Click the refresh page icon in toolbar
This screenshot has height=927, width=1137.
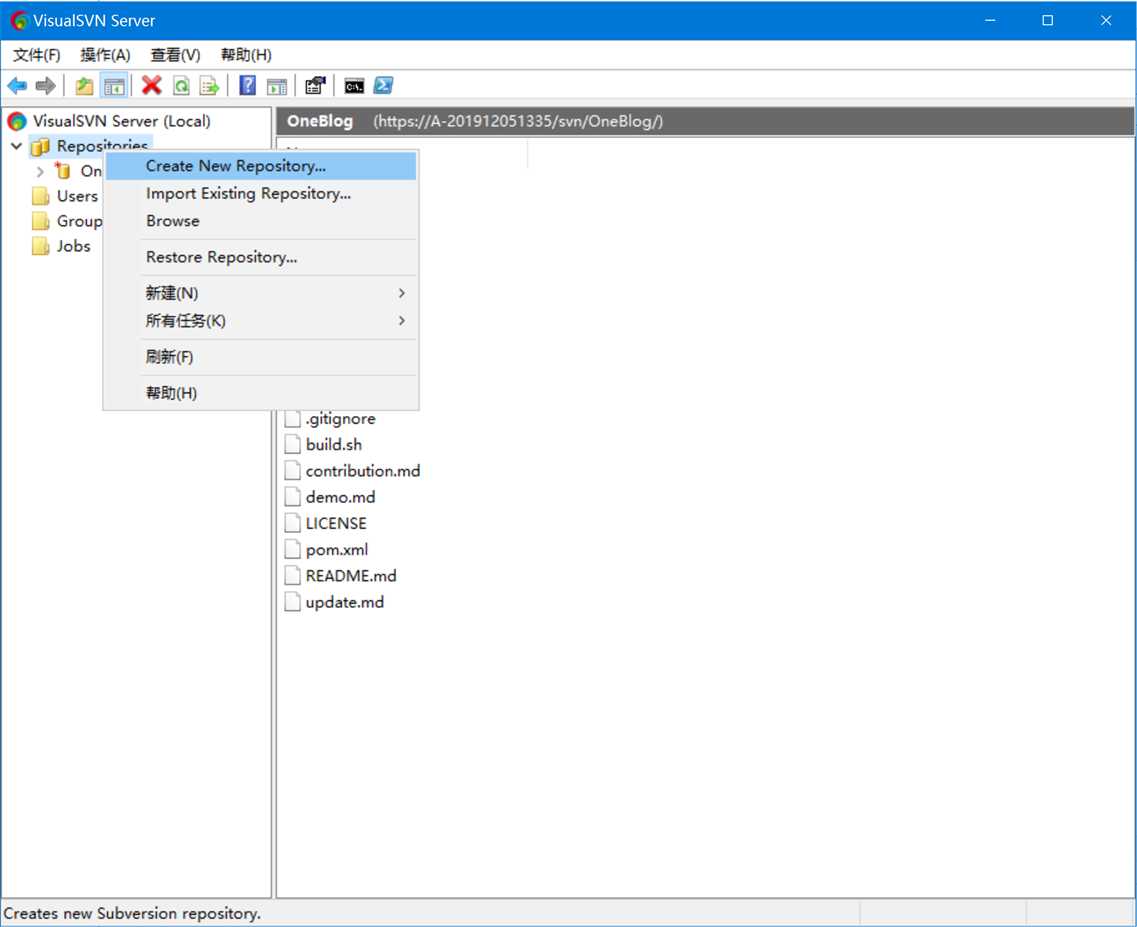click(x=181, y=86)
